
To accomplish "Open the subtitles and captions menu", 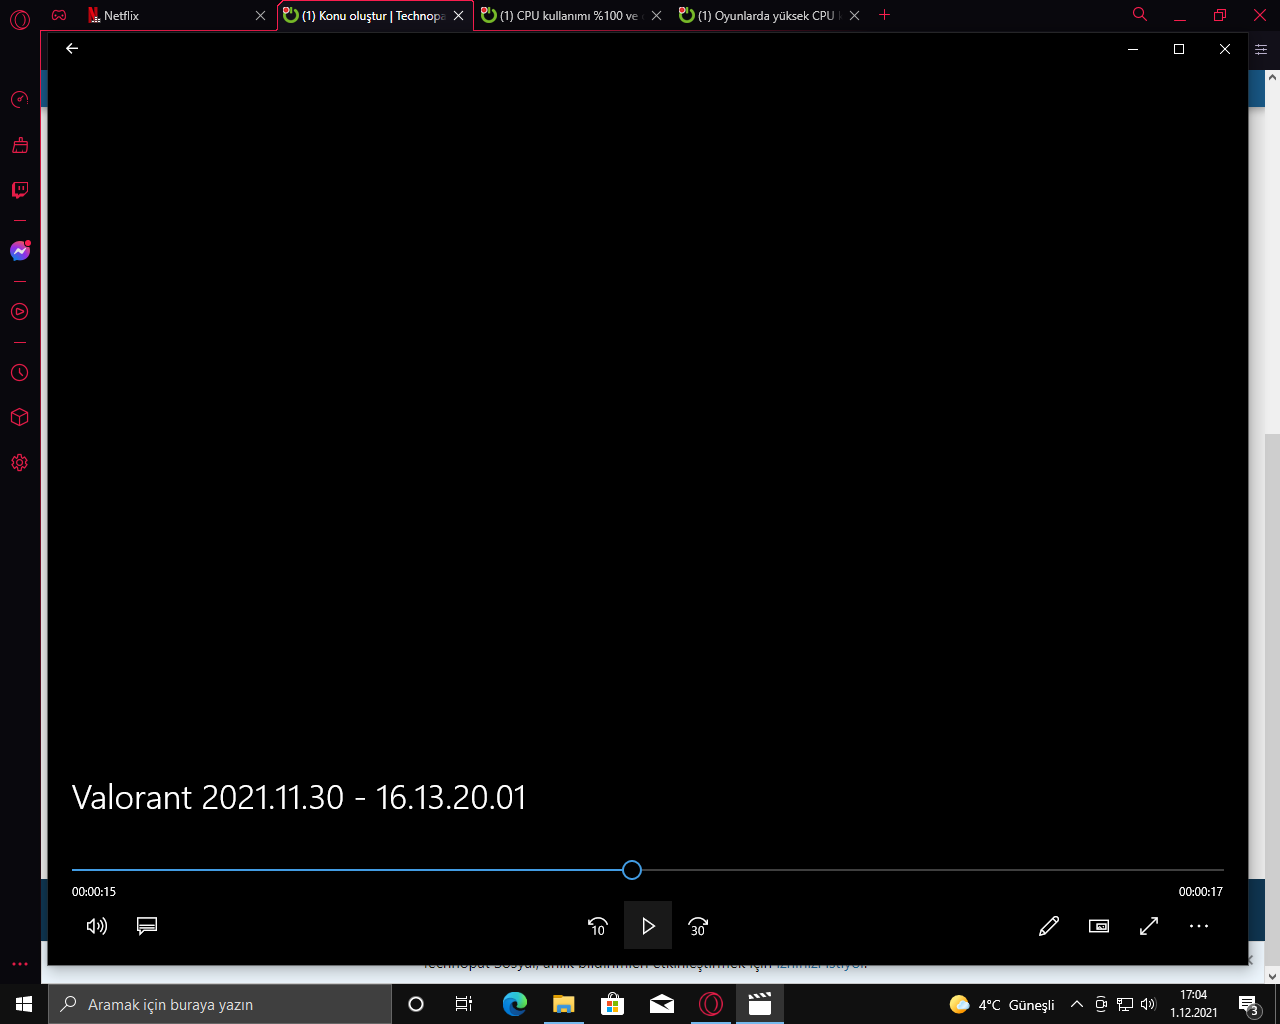I will coord(147,926).
